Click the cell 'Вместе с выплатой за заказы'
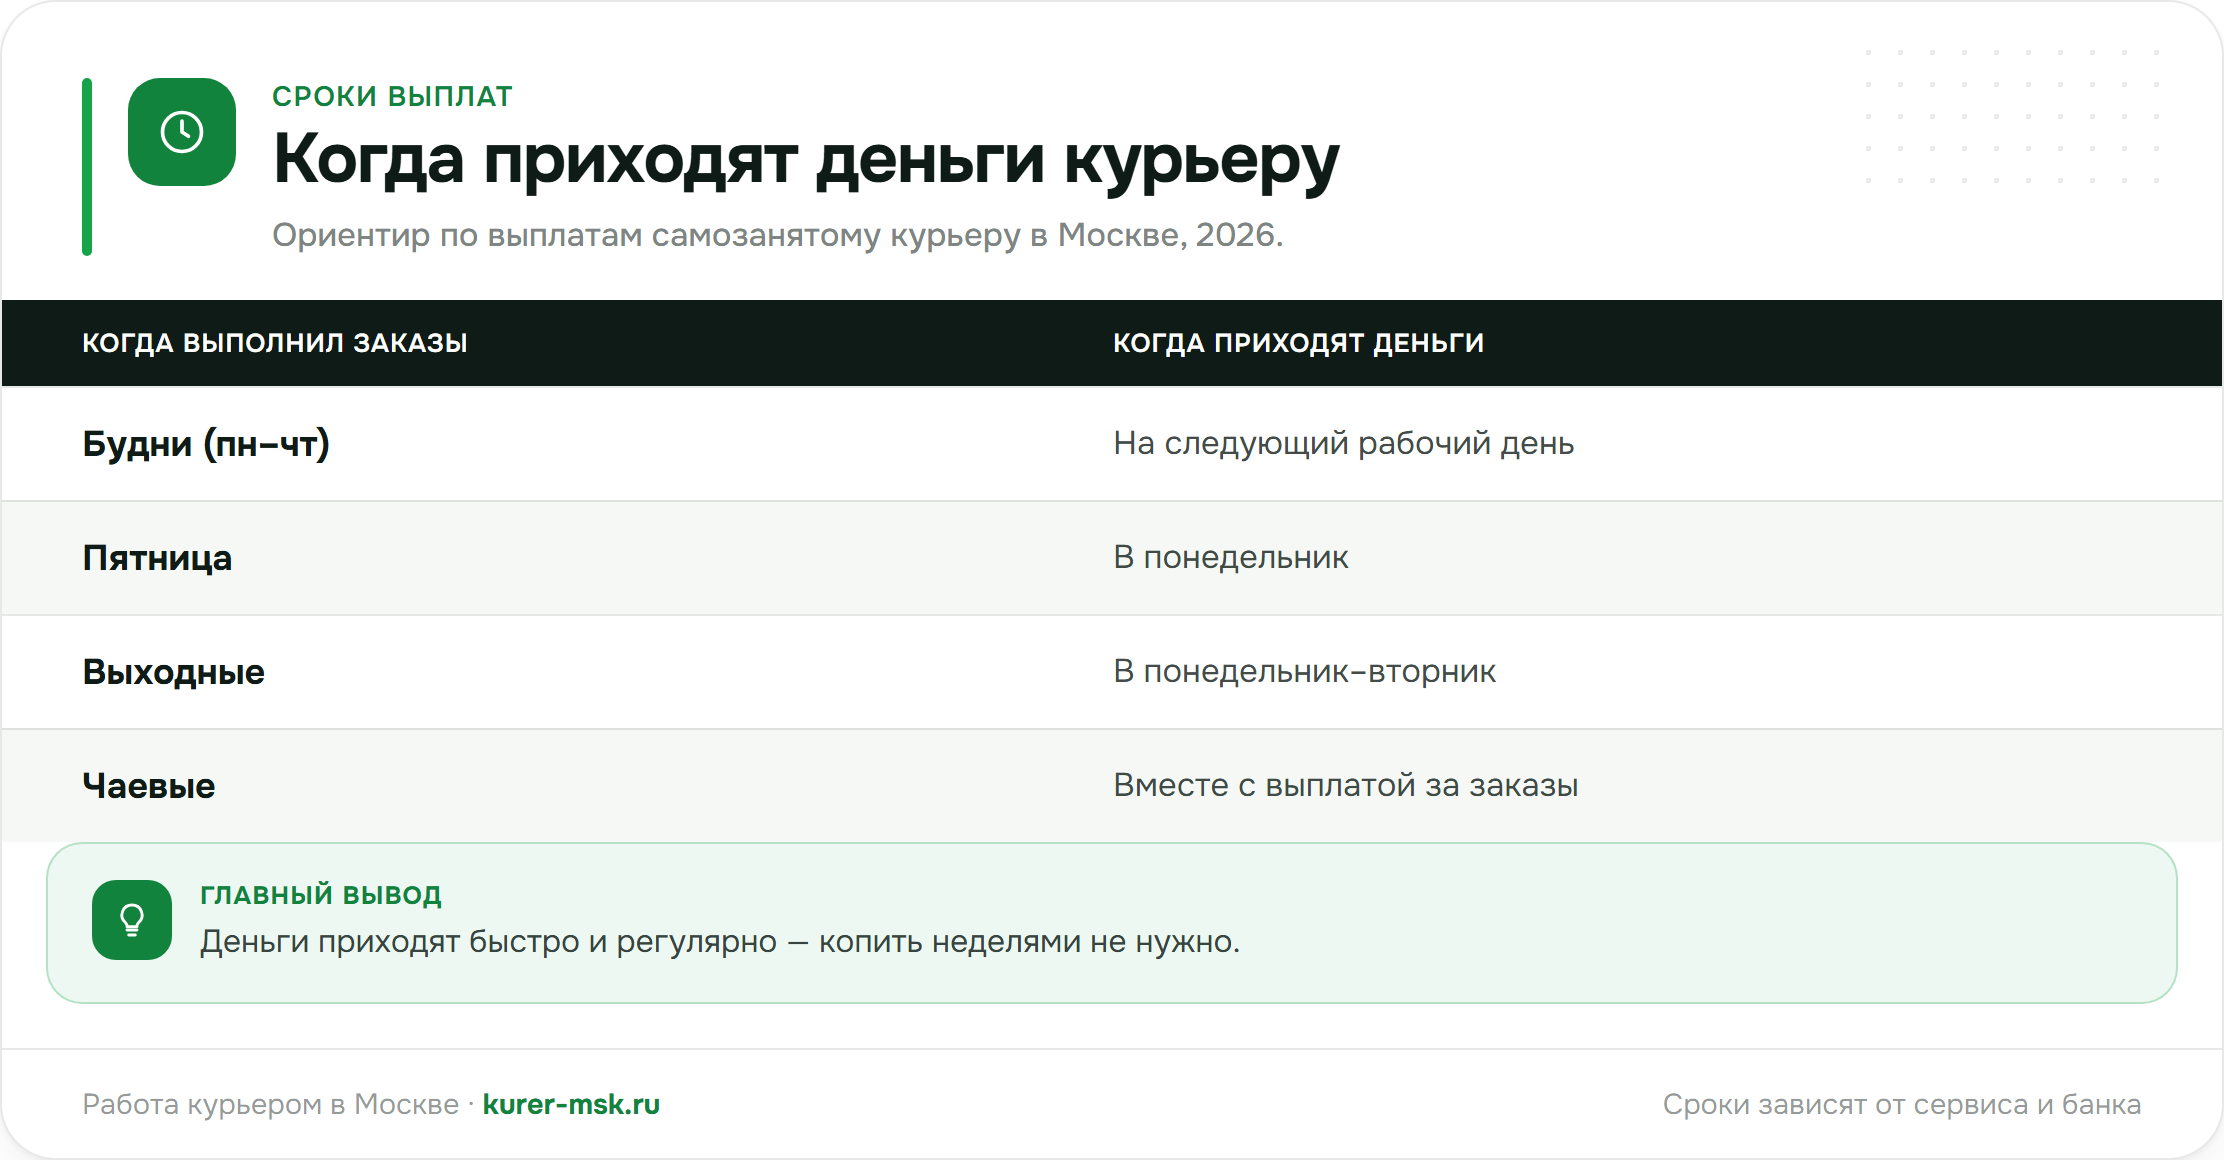The height and width of the screenshot is (1160, 2224). click(x=1346, y=785)
